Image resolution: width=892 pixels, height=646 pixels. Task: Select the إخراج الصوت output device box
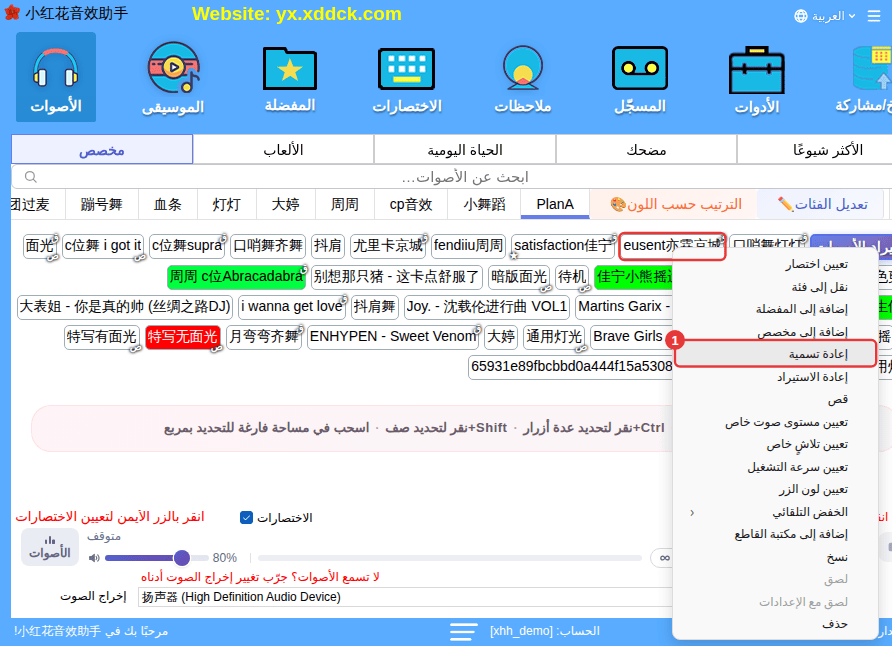(405, 597)
